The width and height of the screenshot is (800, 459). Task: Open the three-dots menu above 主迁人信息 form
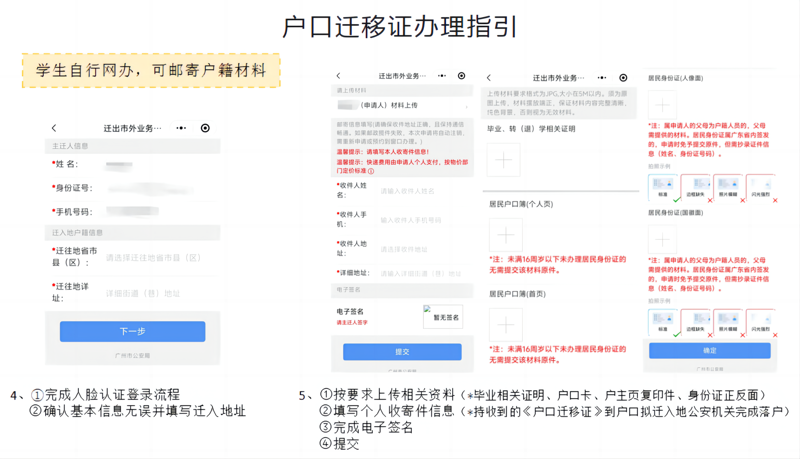pyautogui.click(x=181, y=128)
